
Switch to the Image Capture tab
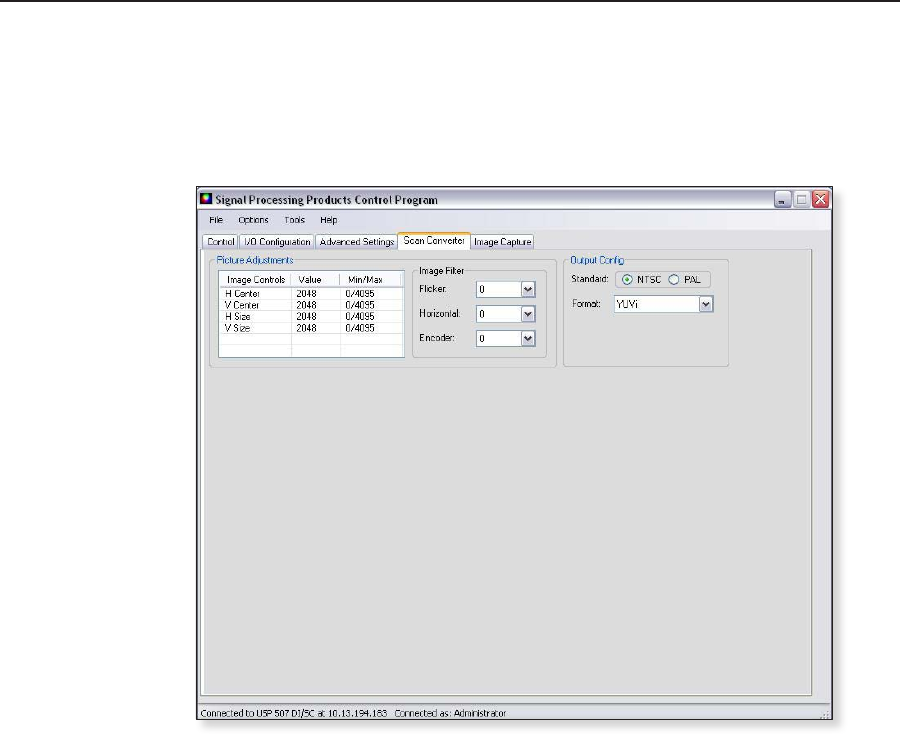coord(502,242)
